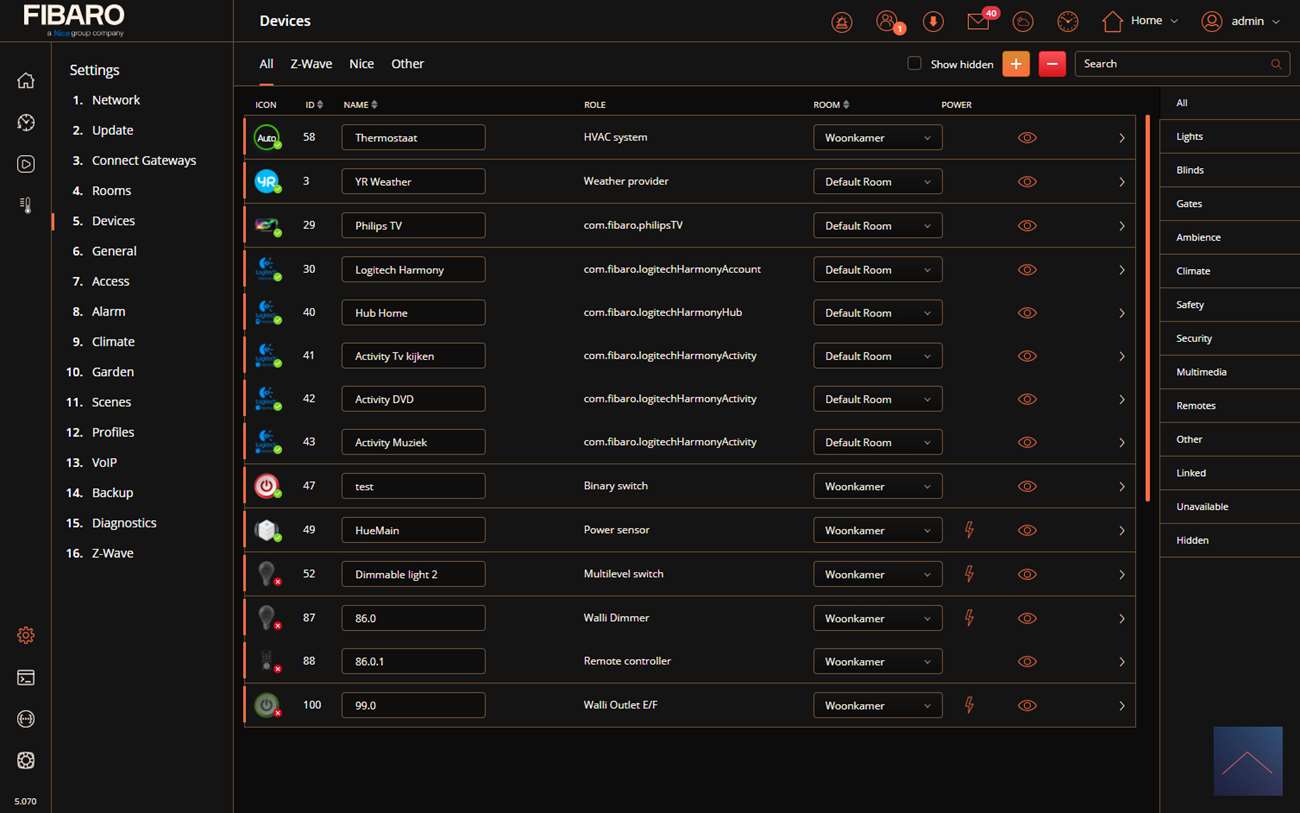Viewport: 1300px width, 813px height.
Task: Open the clock icon in top bar
Action: [1067, 21]
